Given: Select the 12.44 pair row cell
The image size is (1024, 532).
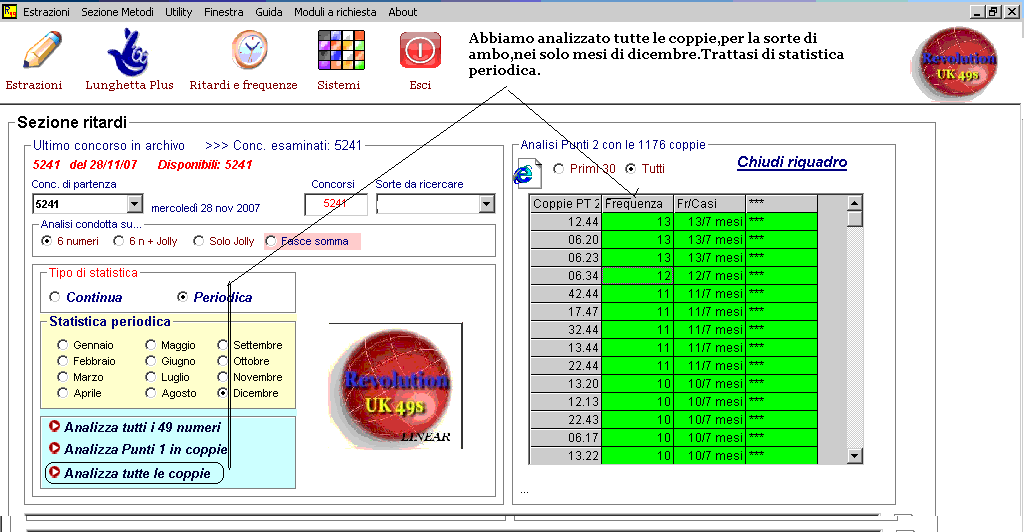Looking at the screenshot, I should pyautogui.click(x=566, y=221).
